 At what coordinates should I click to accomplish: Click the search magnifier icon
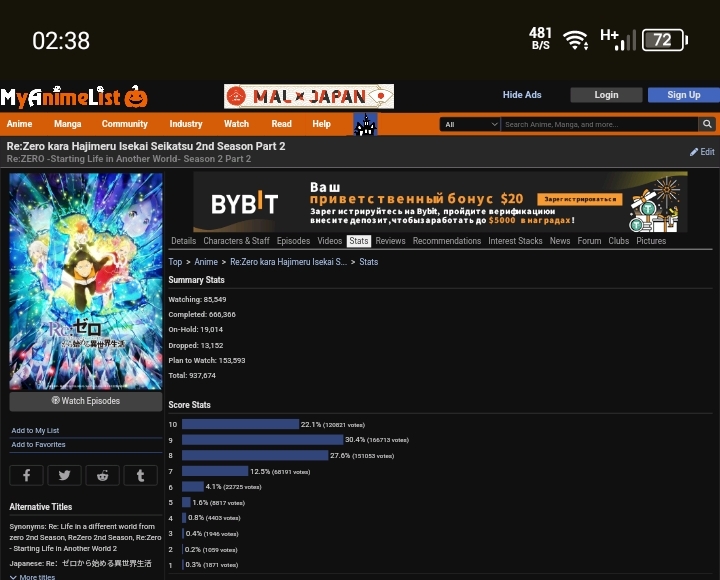707,124
